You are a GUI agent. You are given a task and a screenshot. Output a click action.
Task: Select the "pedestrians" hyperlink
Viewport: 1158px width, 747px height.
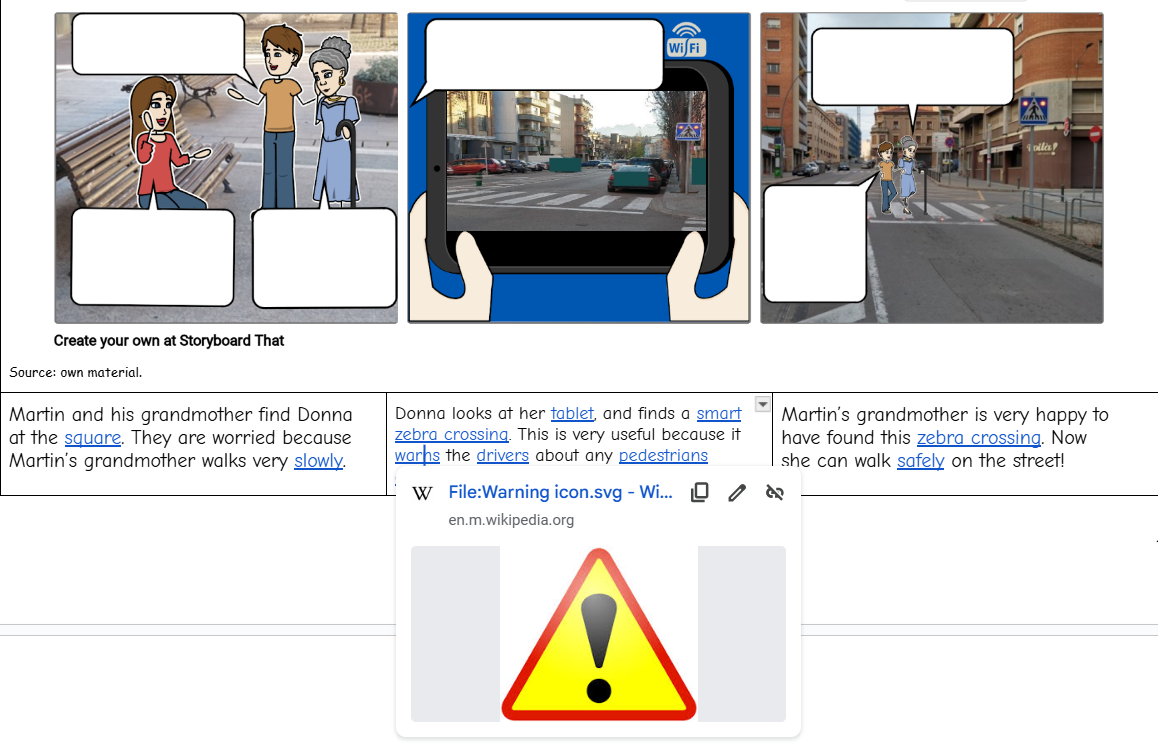[663, 456]
